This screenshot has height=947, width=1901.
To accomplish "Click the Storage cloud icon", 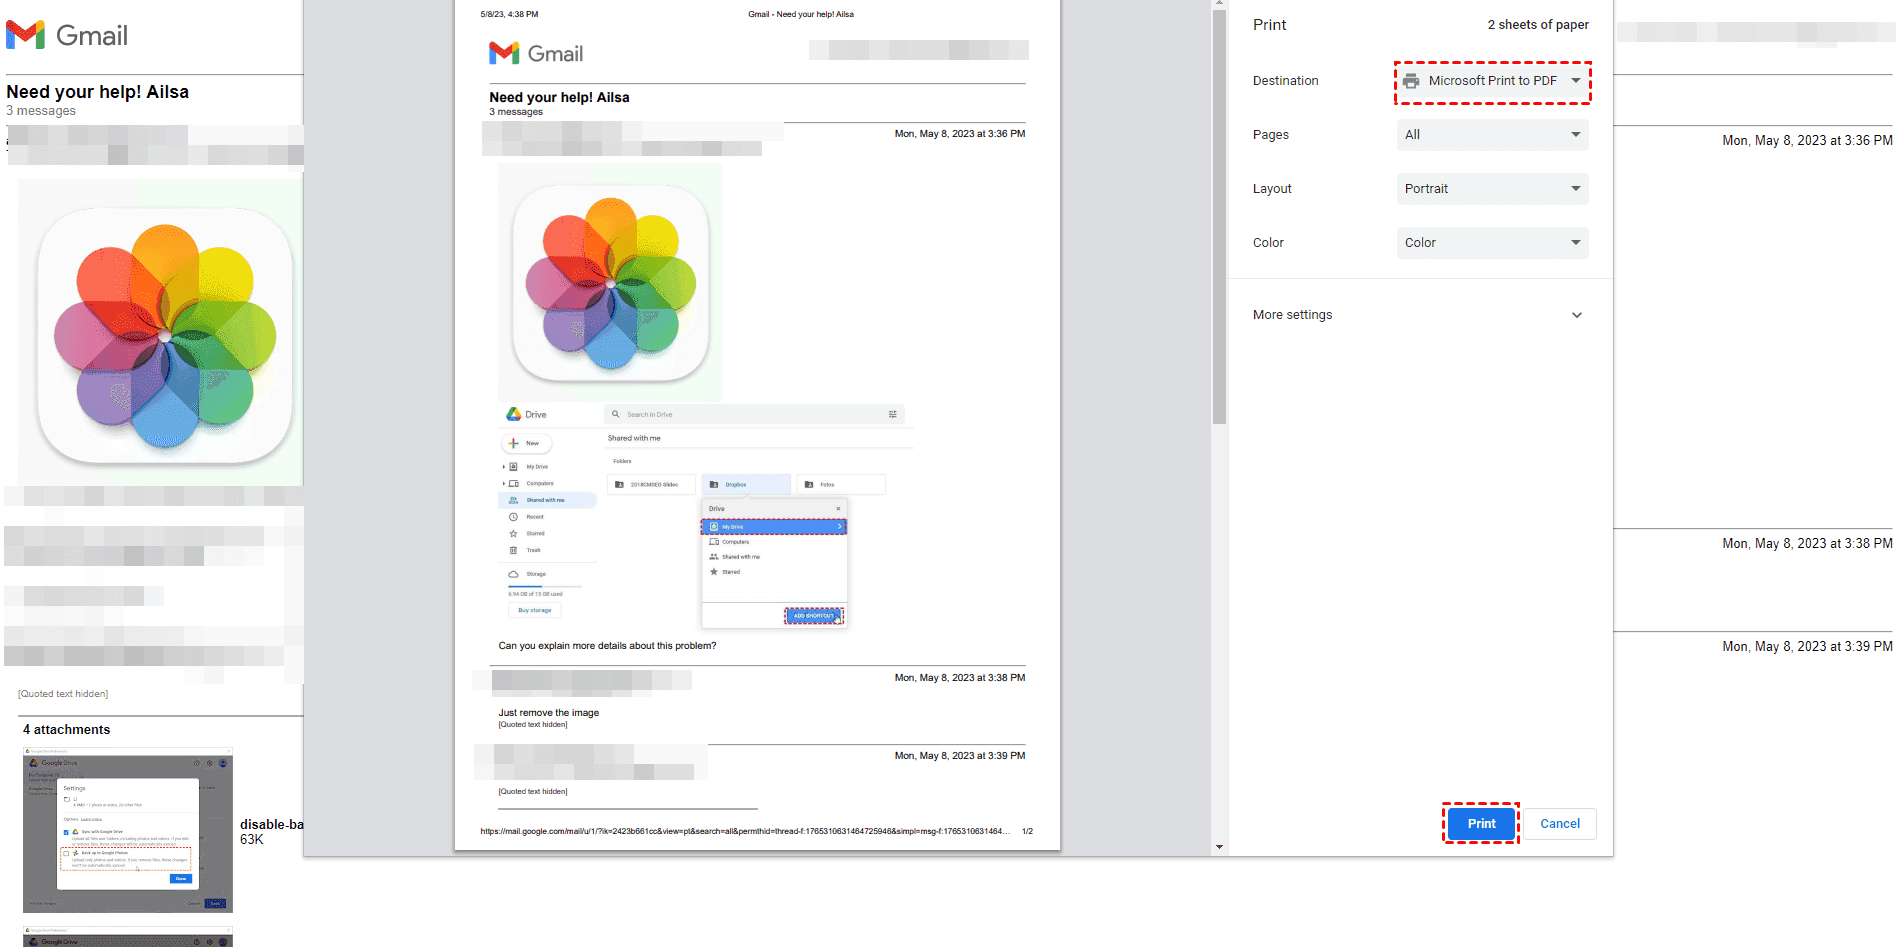I will pos(514,574).
